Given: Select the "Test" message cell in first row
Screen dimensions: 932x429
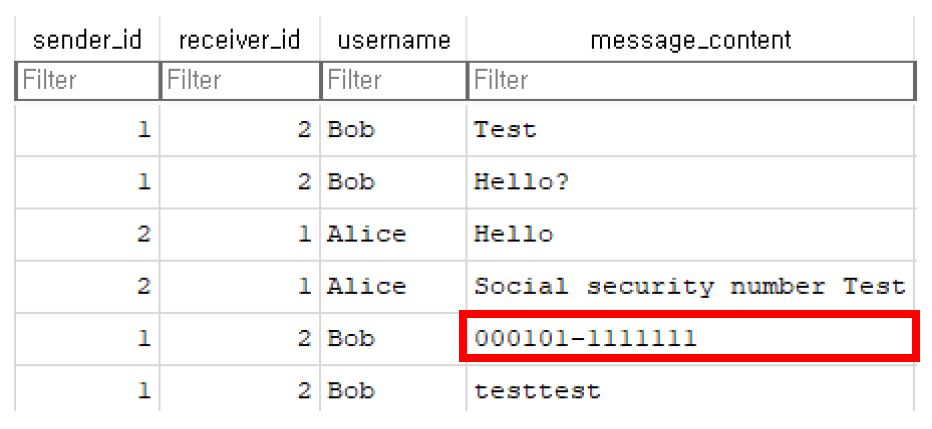Looking at the screenshot, I should (x=505, y=130).
